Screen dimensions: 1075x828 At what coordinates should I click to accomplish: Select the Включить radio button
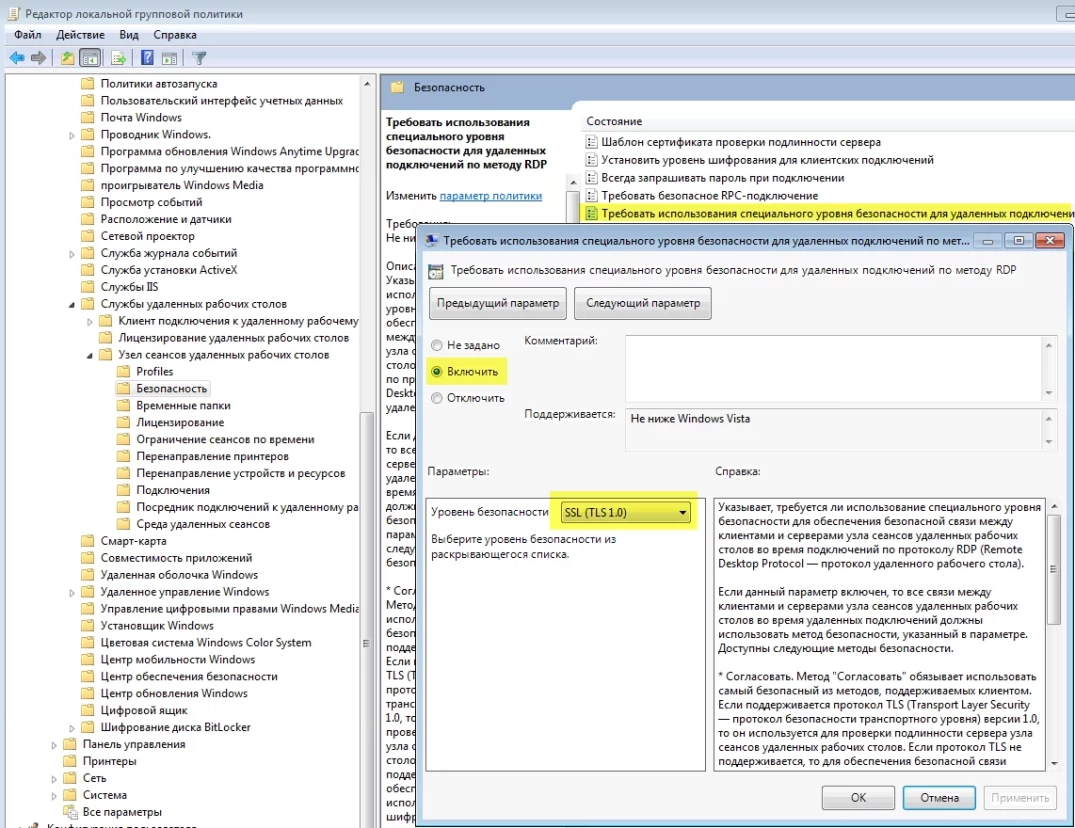click(437, 372)
